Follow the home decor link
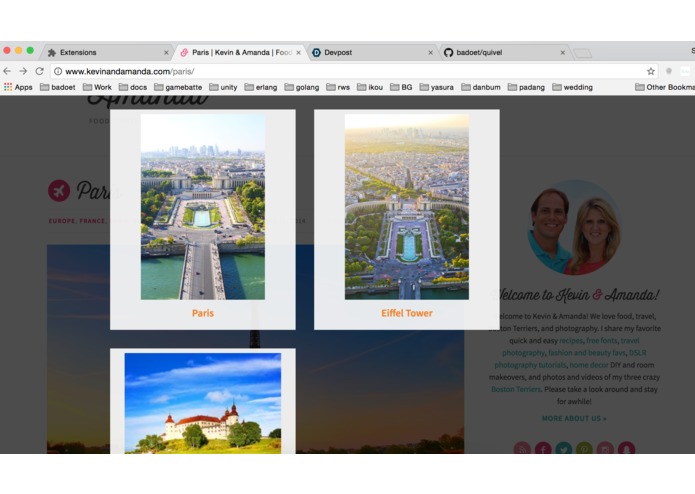This screenshot has height=494, width=695. [x=589, y=365]
